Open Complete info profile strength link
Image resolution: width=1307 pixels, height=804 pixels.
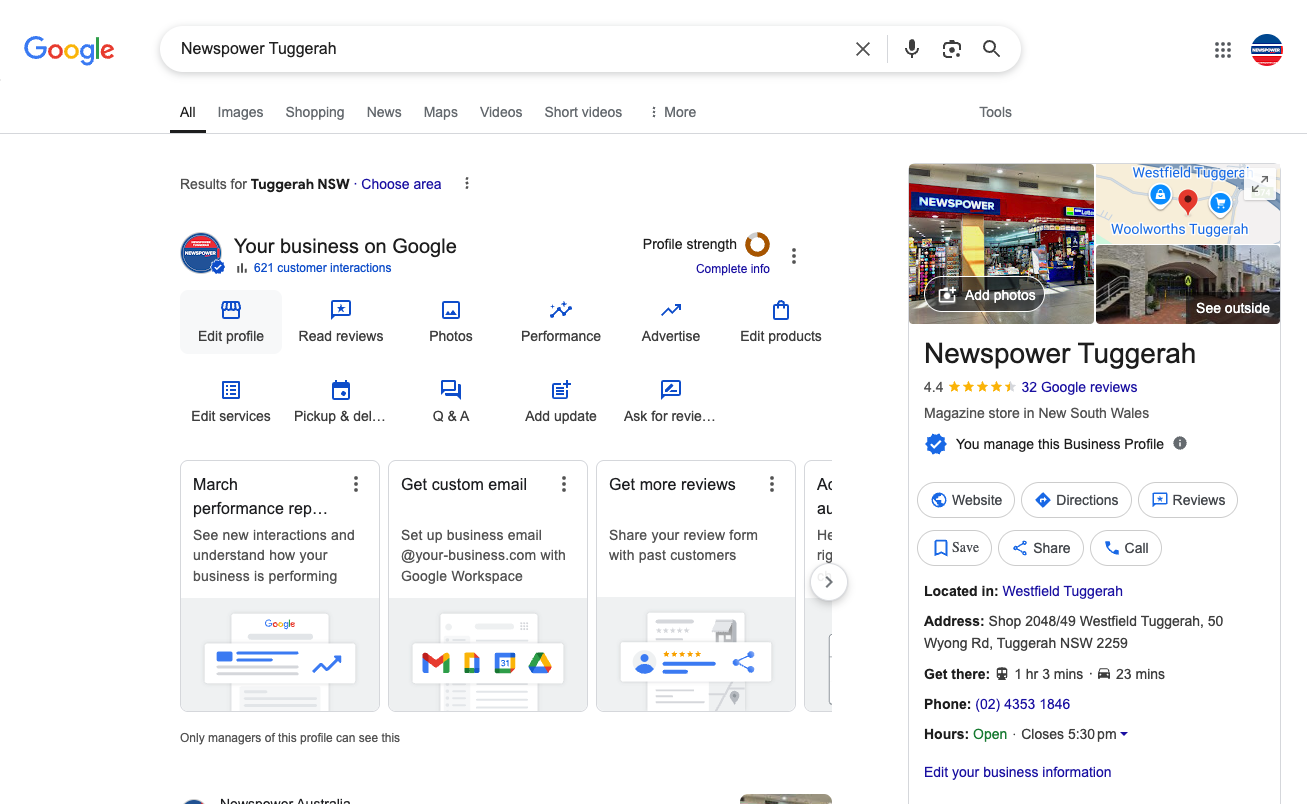pos(733,269)
